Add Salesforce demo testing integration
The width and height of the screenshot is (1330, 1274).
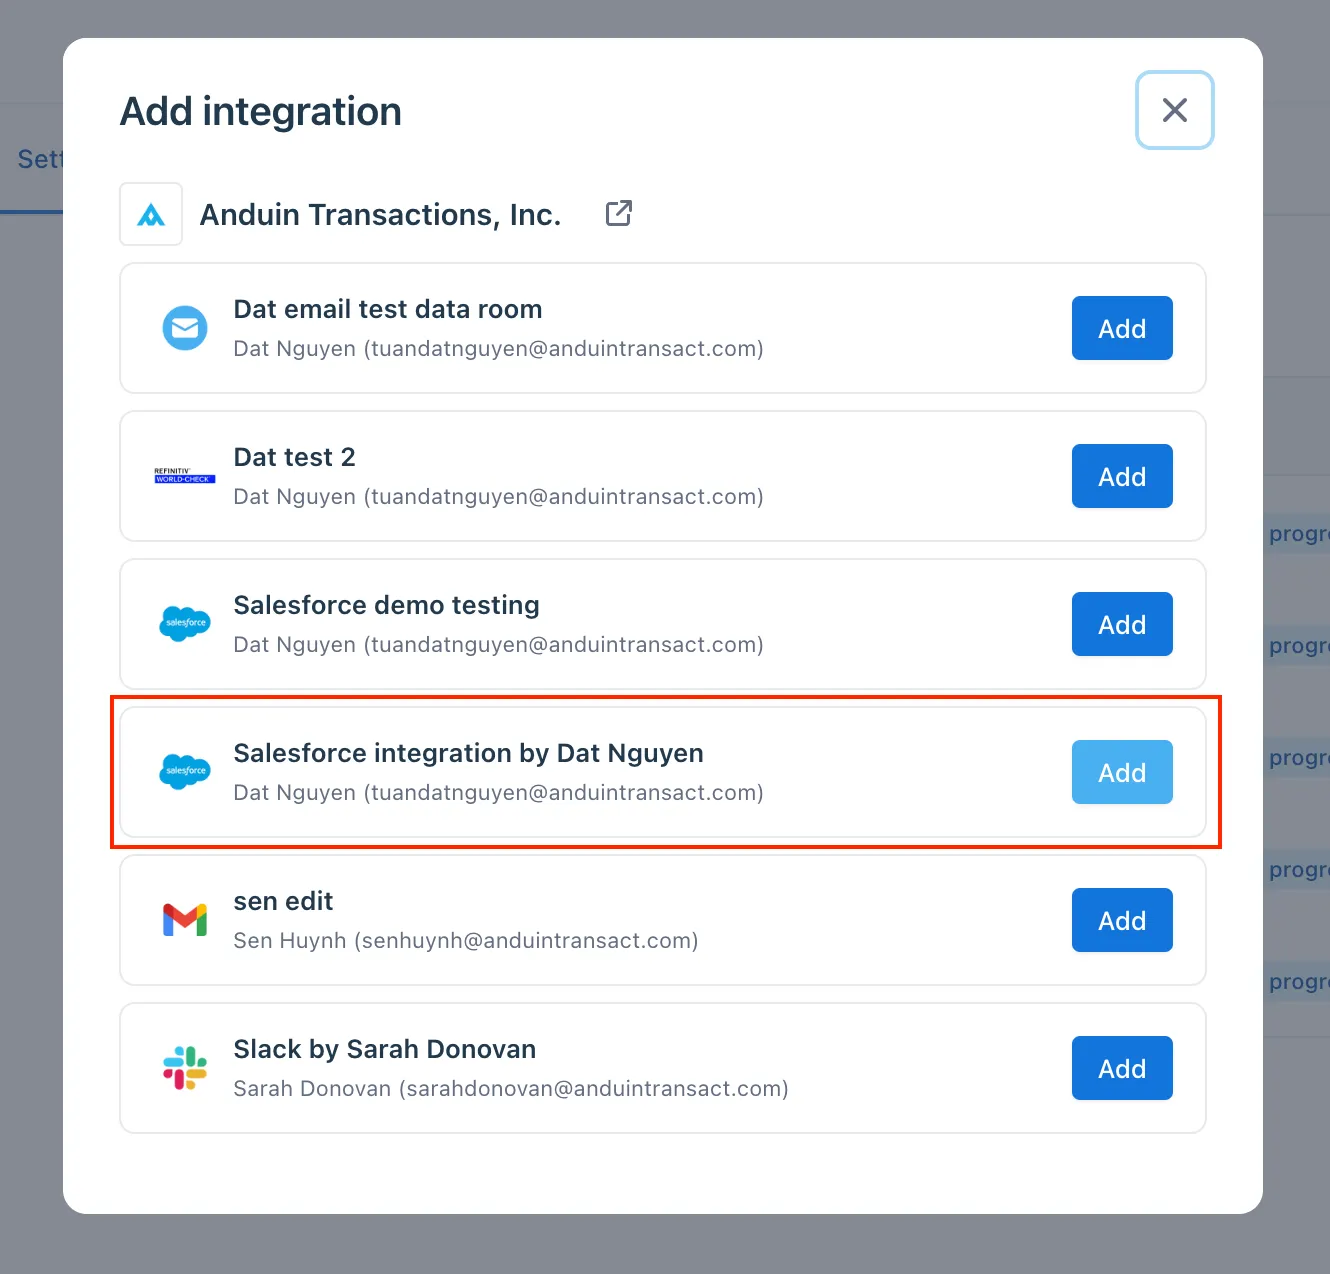1122,624
